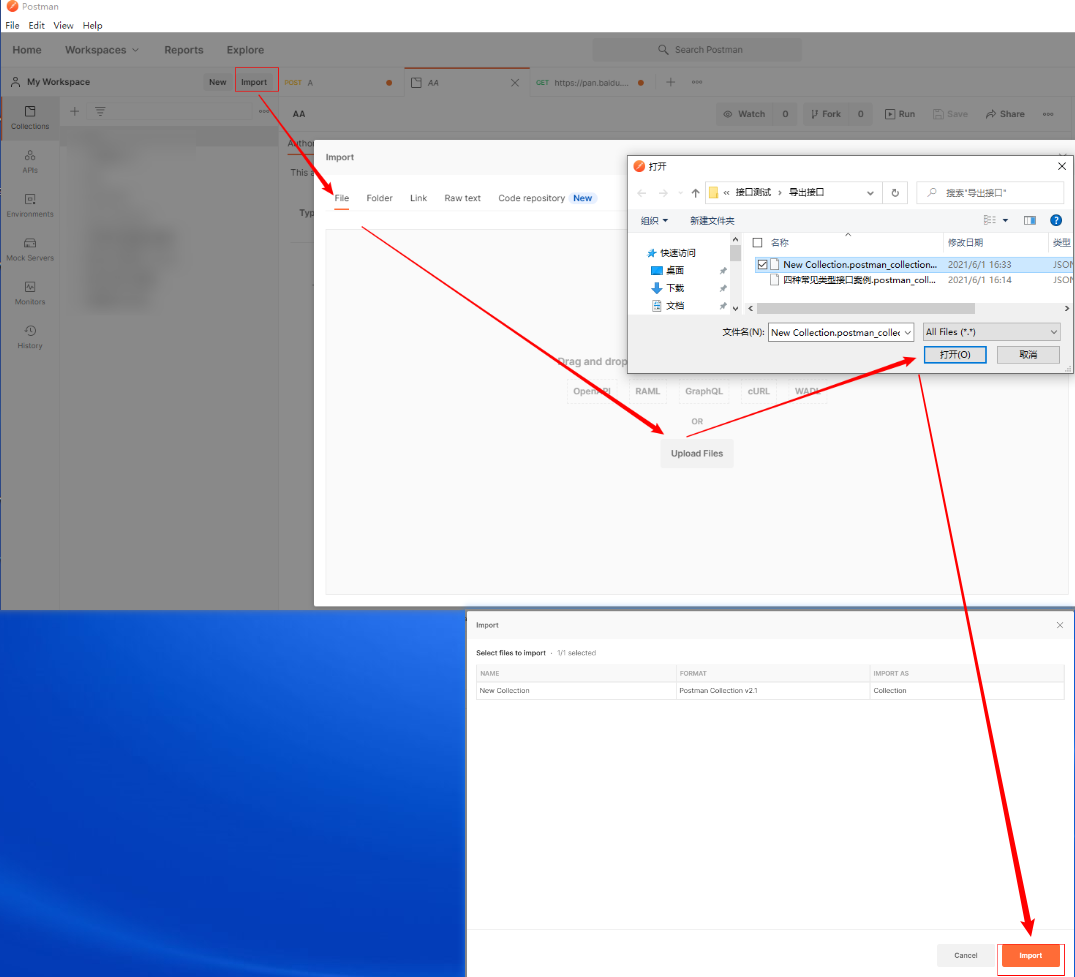Open the Edit menu
The image size is (1075, 977).
click(x=36, y=25)
